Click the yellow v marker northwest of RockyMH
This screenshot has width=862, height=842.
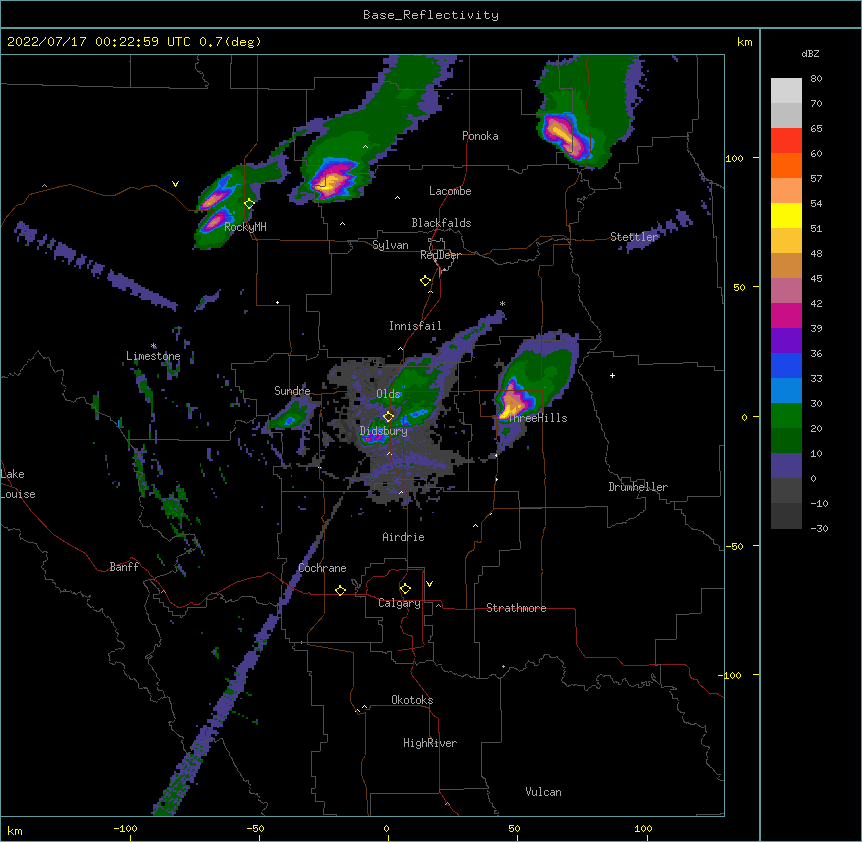pyautogui.click(x=175, y=184)
